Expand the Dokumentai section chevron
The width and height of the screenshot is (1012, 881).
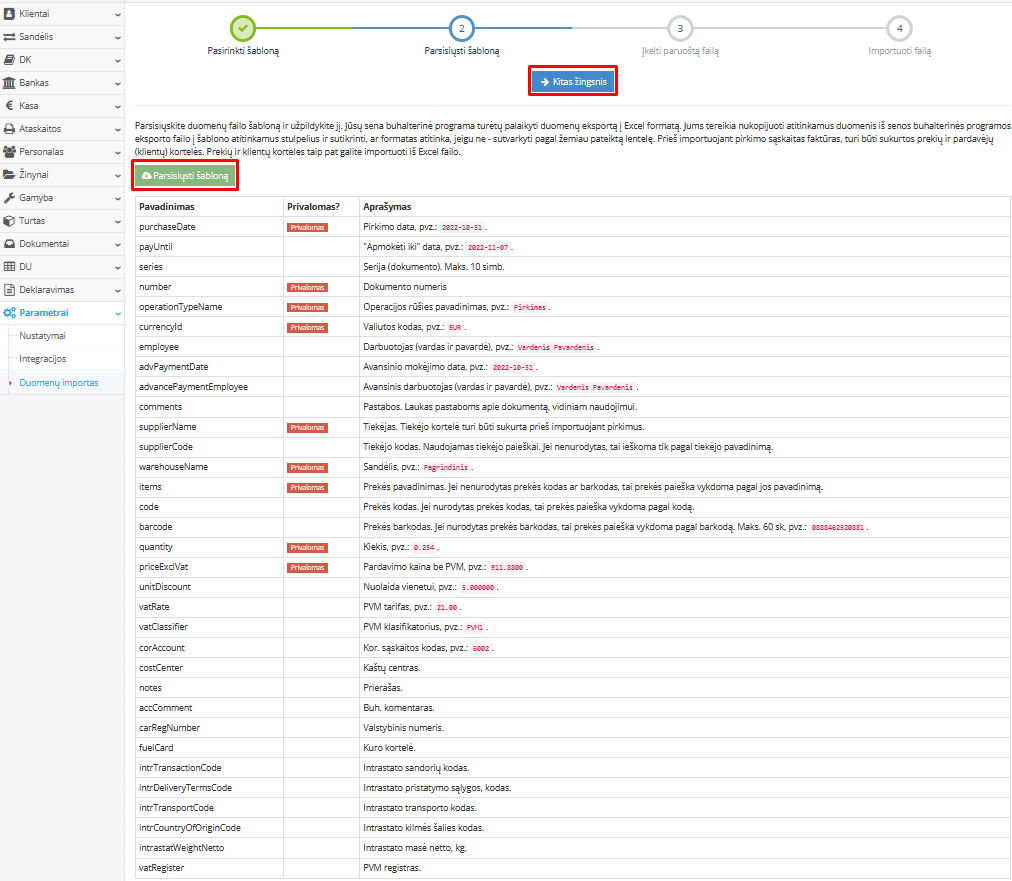coord(117,244)
